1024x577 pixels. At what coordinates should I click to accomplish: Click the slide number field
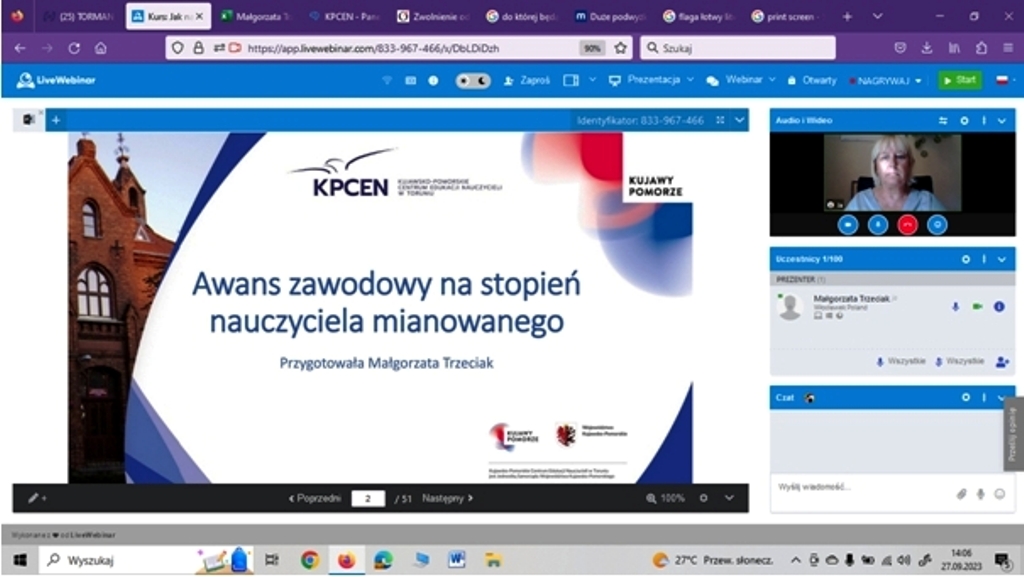pos(368,499)
